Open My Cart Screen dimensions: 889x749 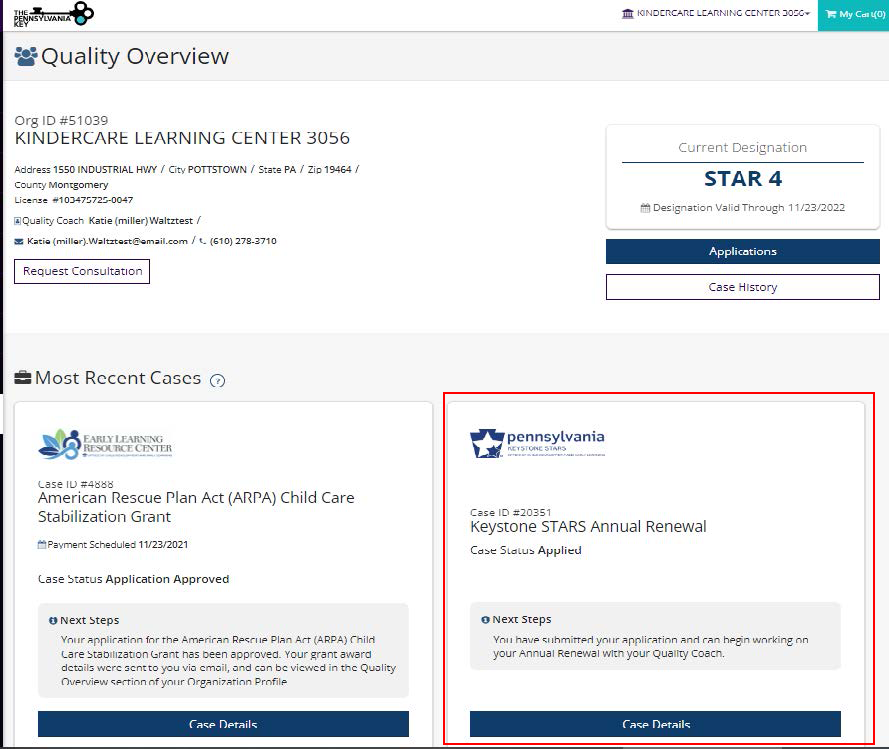tap(855, 14)
